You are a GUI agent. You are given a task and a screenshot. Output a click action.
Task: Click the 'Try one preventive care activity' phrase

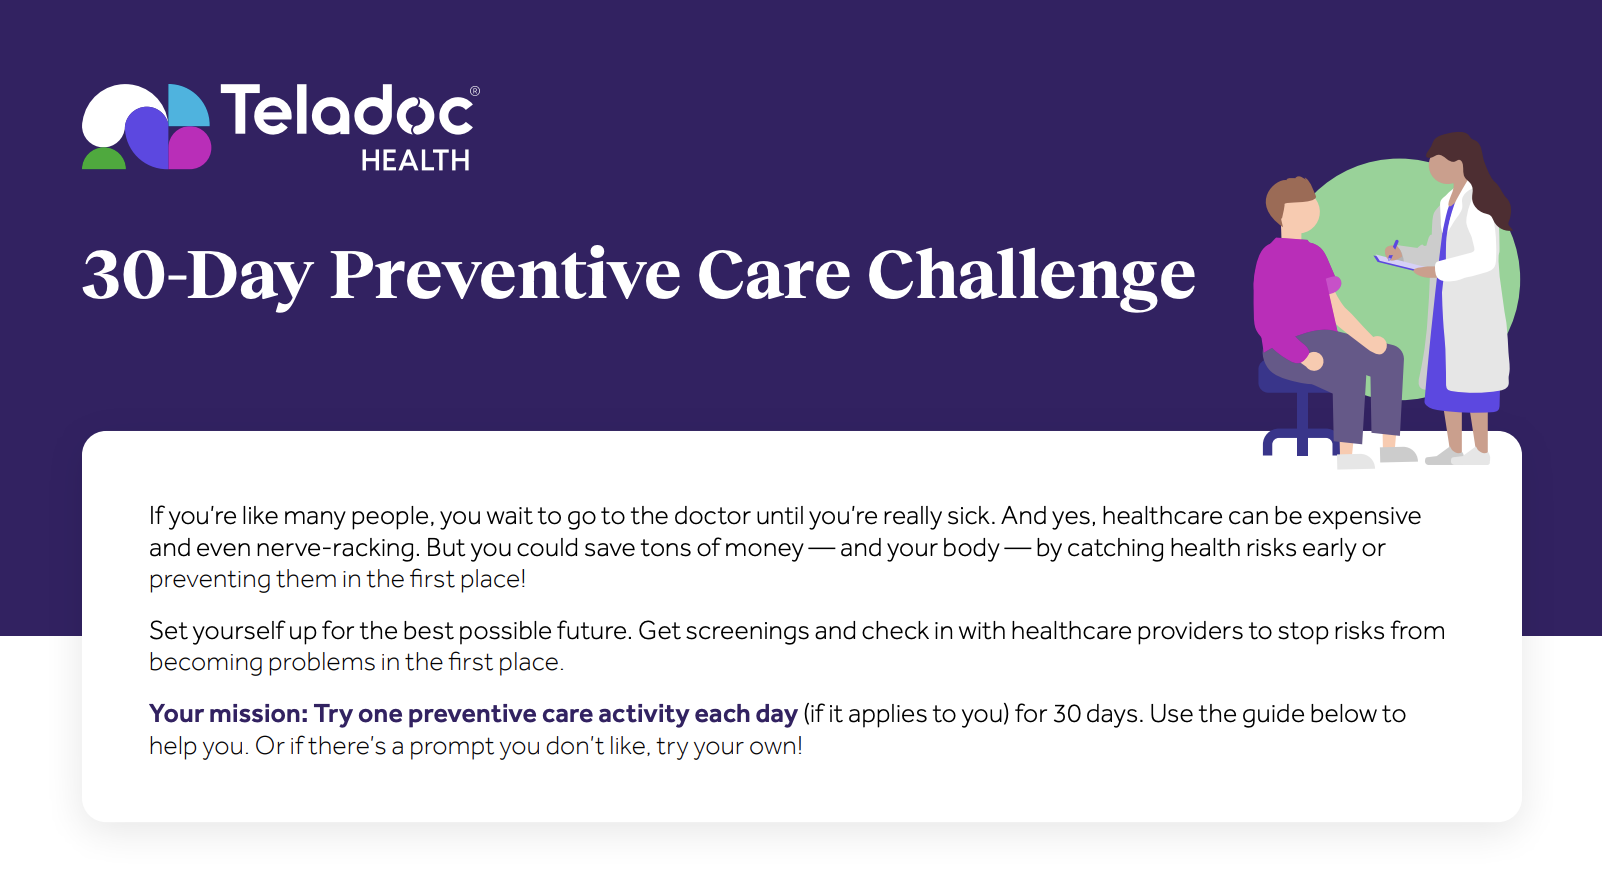[501, 713]
